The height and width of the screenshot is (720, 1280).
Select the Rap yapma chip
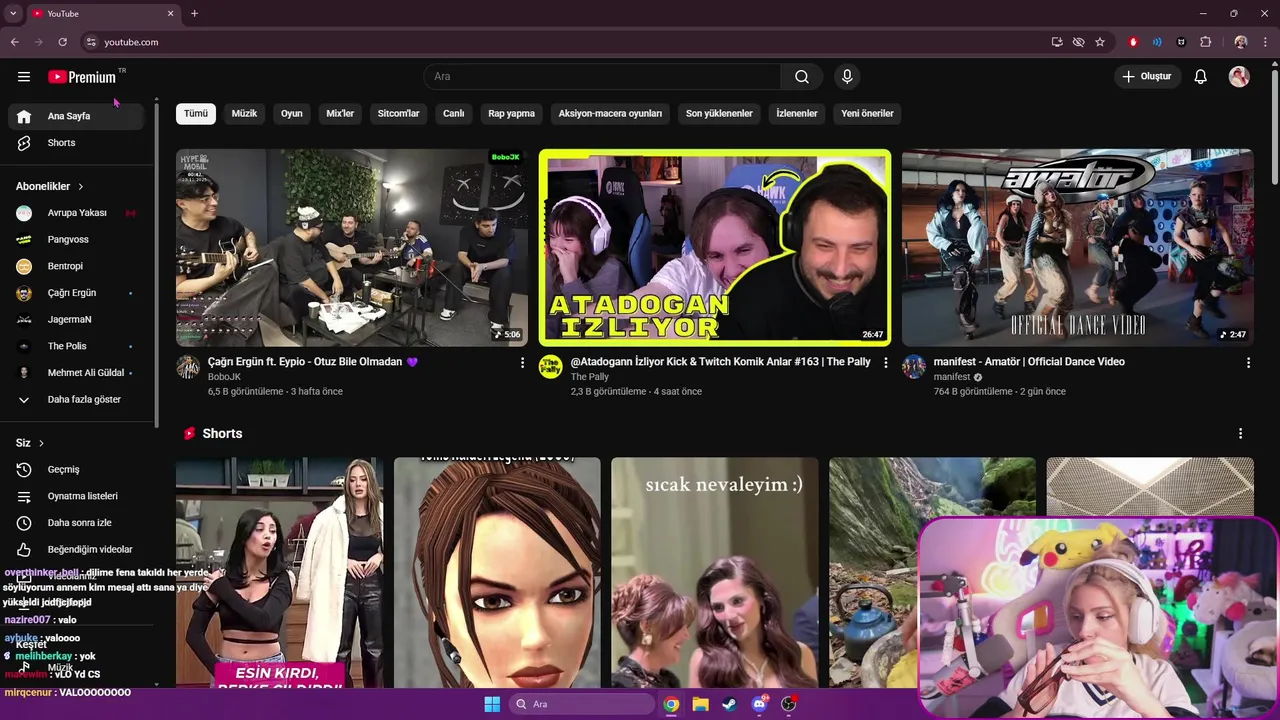click(511, 113)
